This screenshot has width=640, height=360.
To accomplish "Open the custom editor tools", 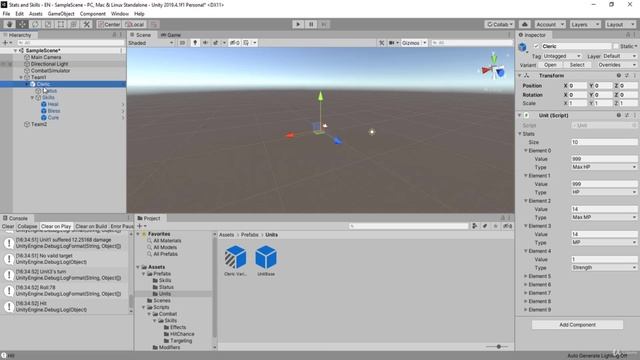I will pyautogui.click(x=87, y=24).
